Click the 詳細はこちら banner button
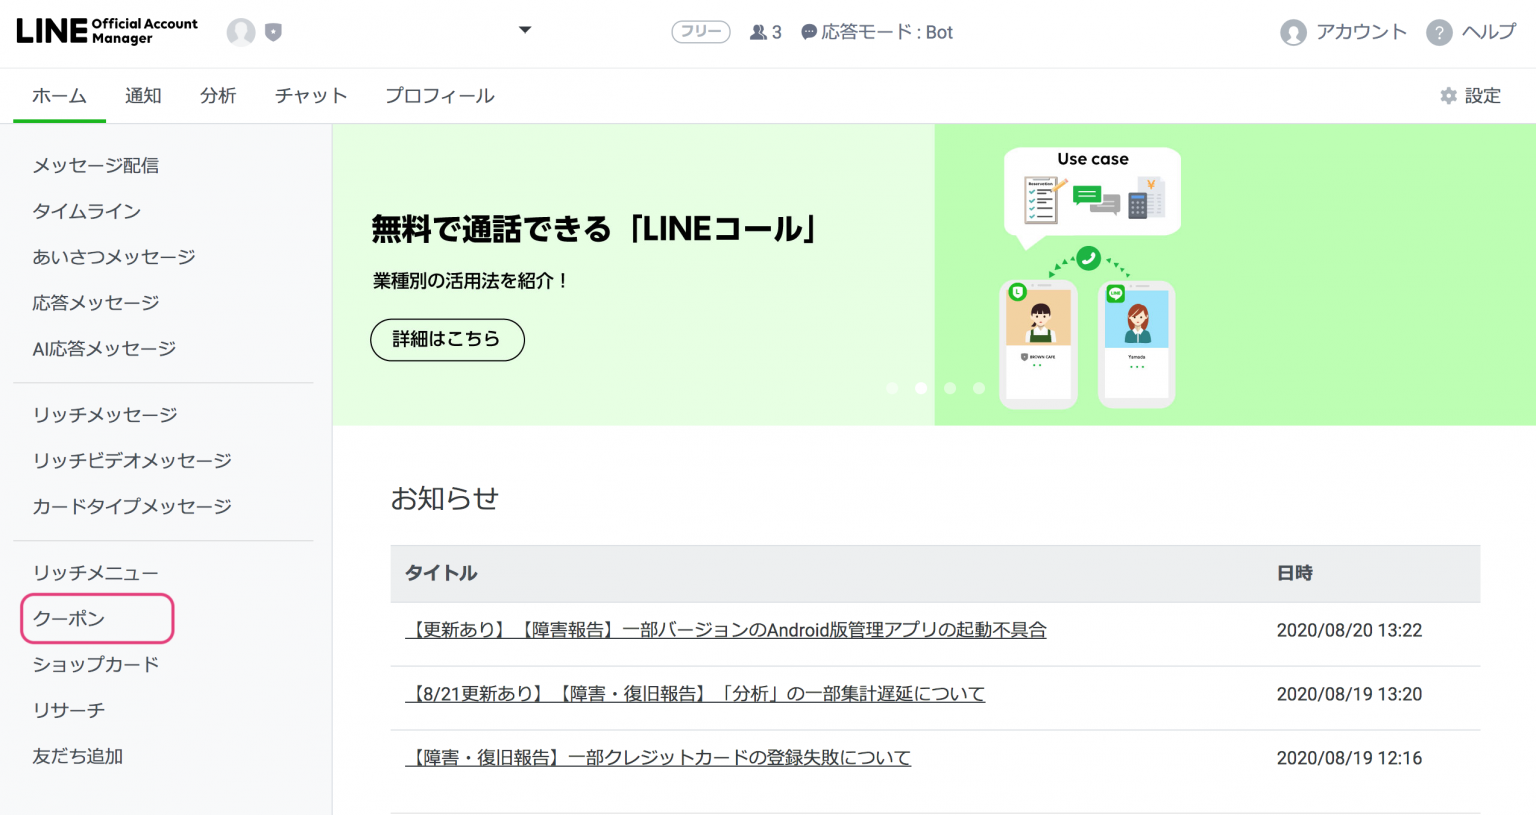The image size is (1536, 815). [x=447, y=340]
